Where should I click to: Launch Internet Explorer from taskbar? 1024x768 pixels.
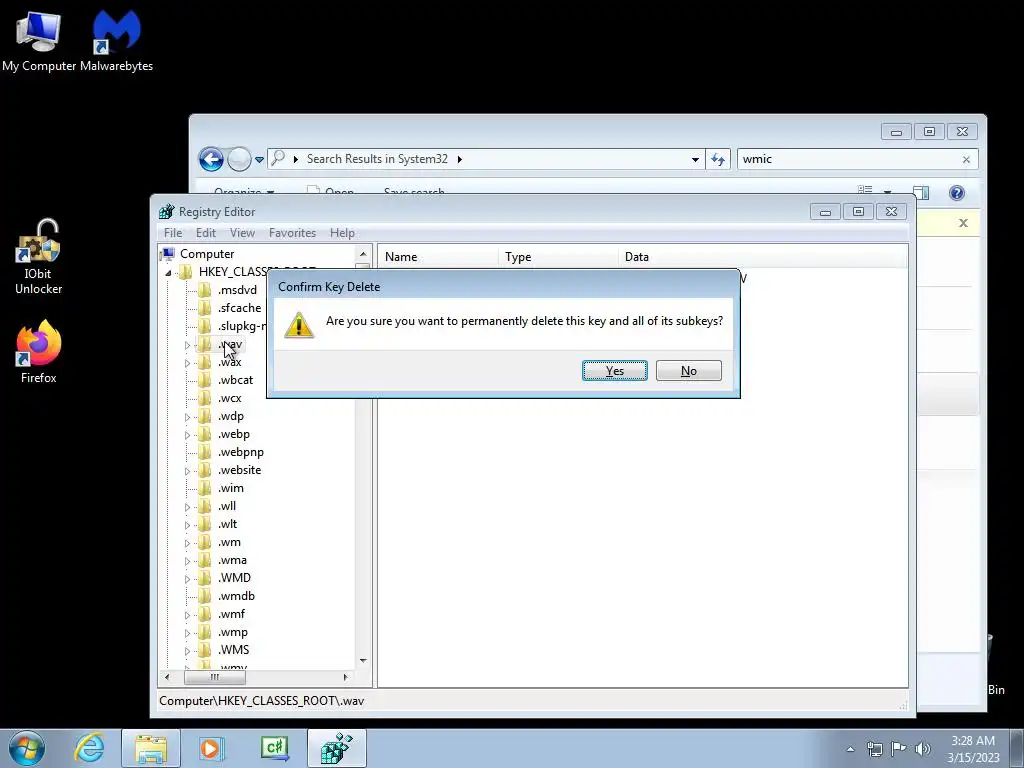(x=89, y=748)
